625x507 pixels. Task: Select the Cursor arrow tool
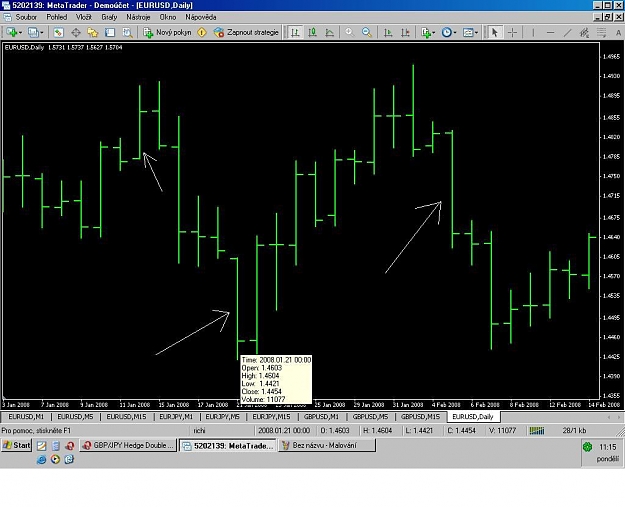[495, 32]
